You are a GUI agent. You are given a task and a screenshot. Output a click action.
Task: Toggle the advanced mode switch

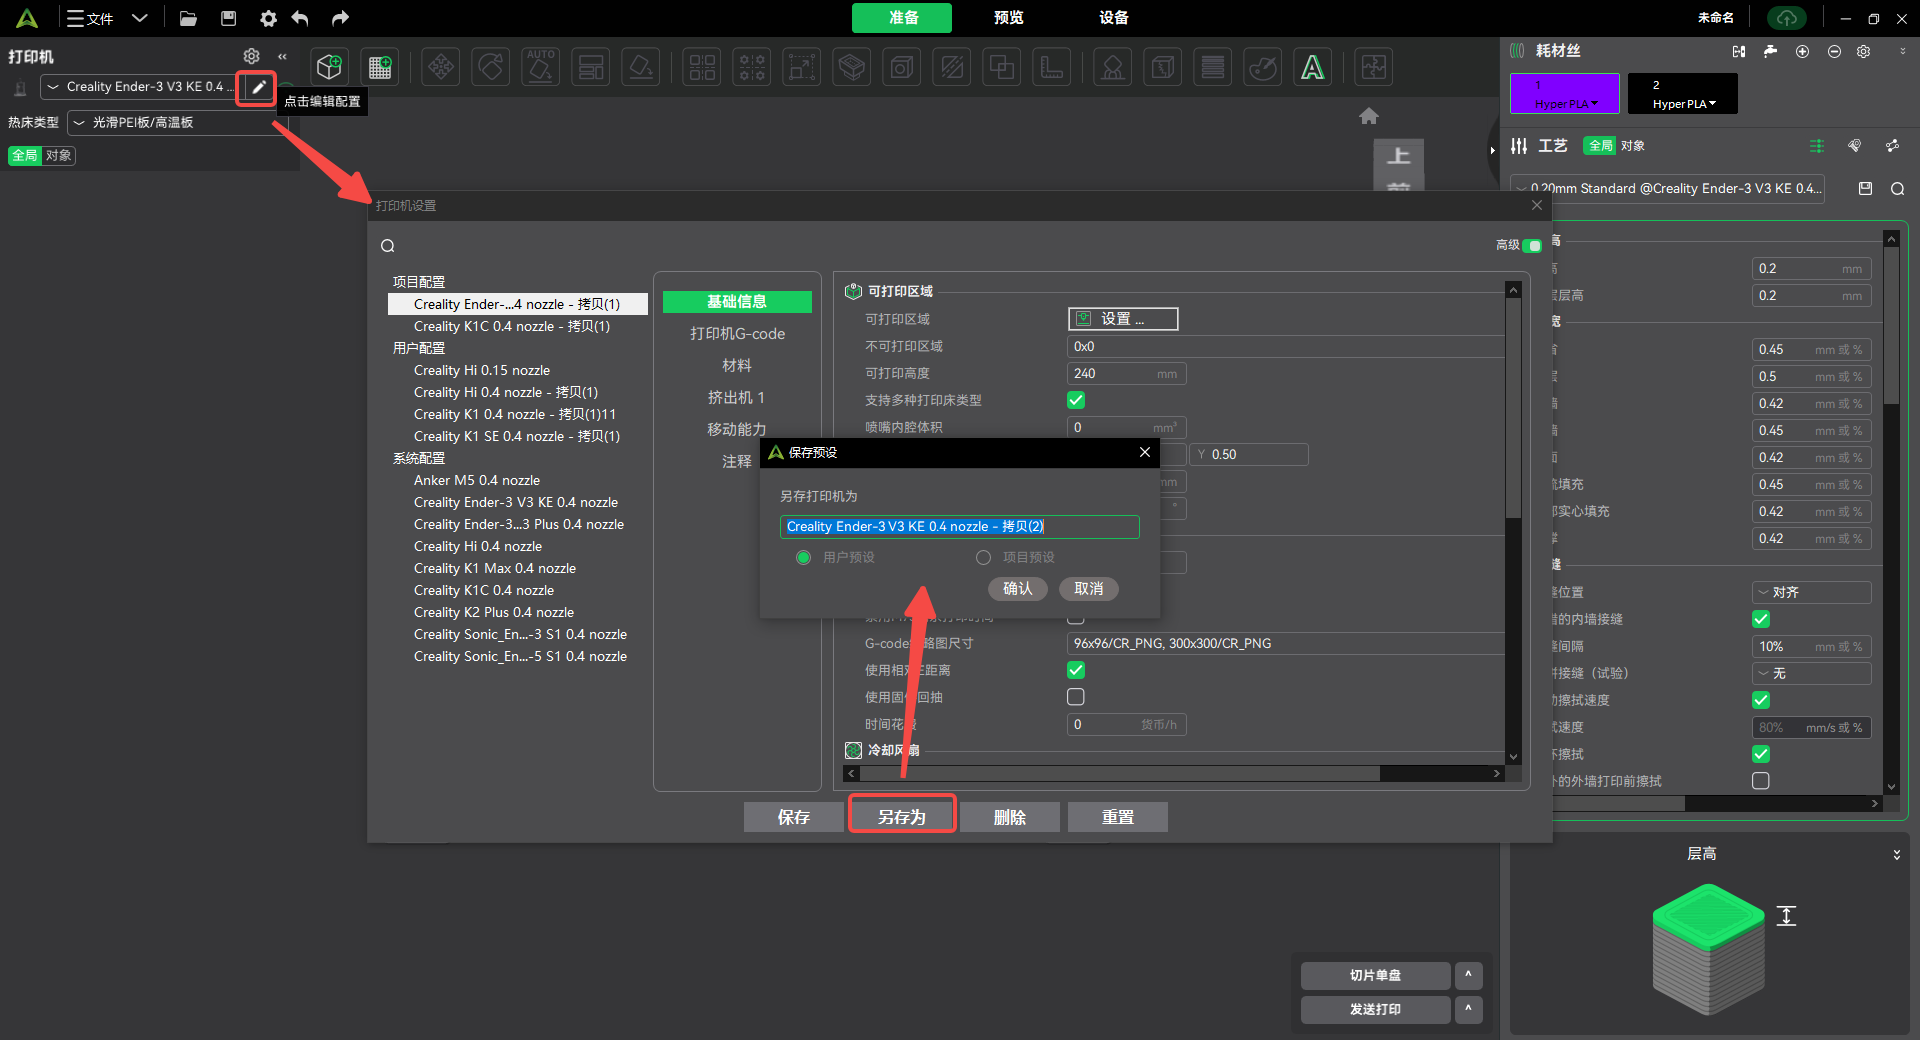point(1532,245)
